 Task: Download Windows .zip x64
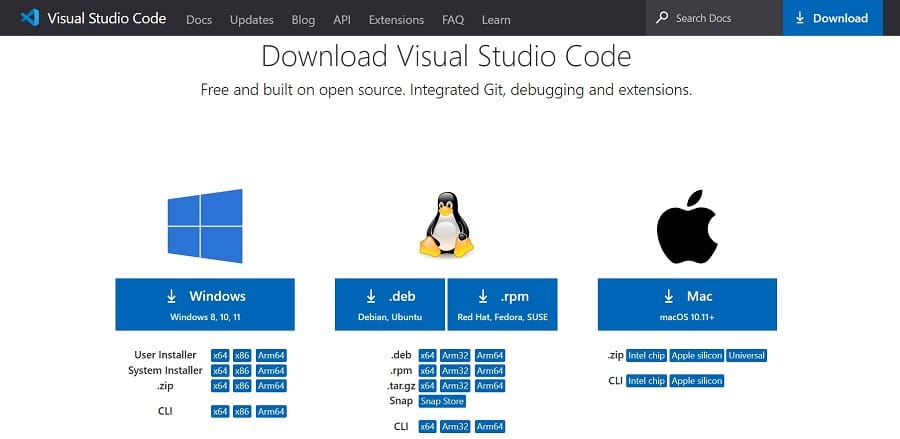point(220,386)
